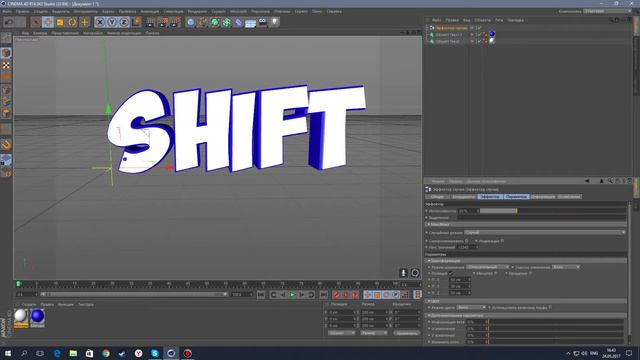The width and height of the screenshot is (640, 360).
Task: Play the animation forward
Action: tap(292, 295)
